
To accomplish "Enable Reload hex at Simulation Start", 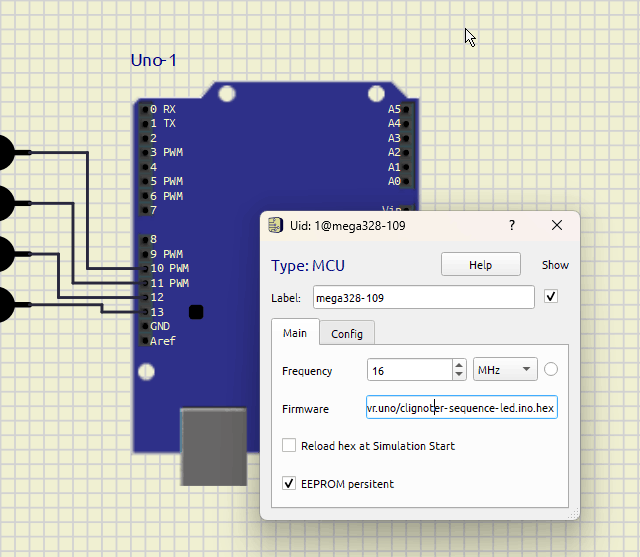I will (x=289, y=445).
